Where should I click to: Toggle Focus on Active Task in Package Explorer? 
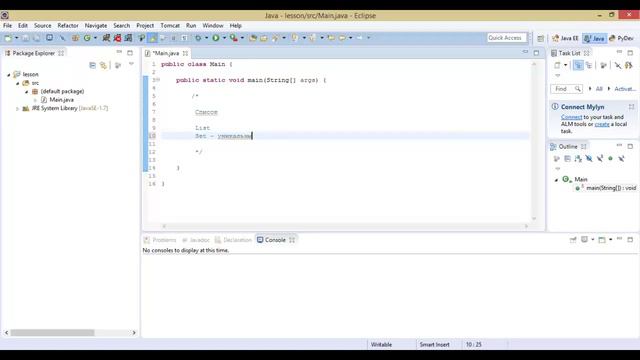[118, 65]
